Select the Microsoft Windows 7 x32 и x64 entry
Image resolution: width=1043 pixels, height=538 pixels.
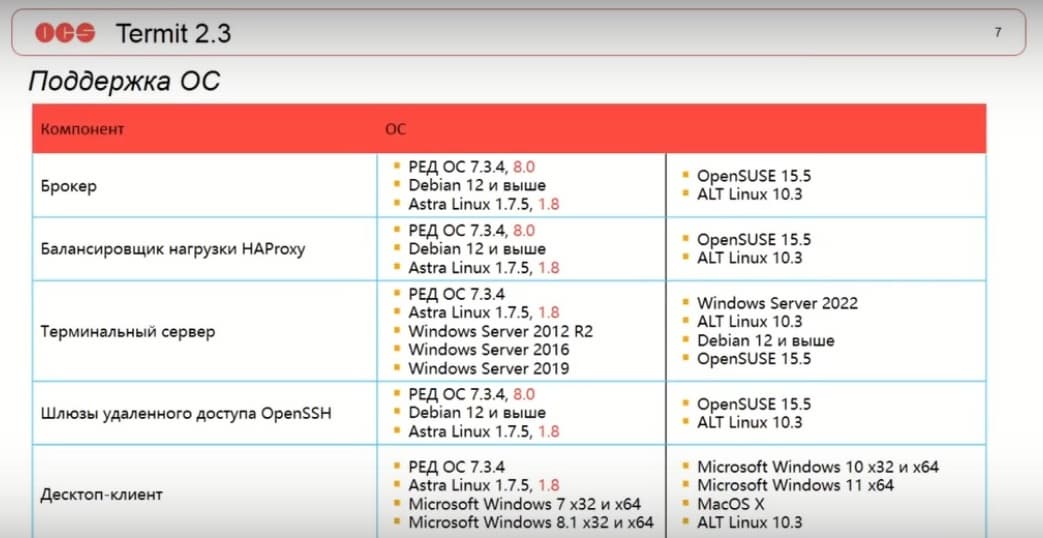pyautogui.click(x=524, y=504)
